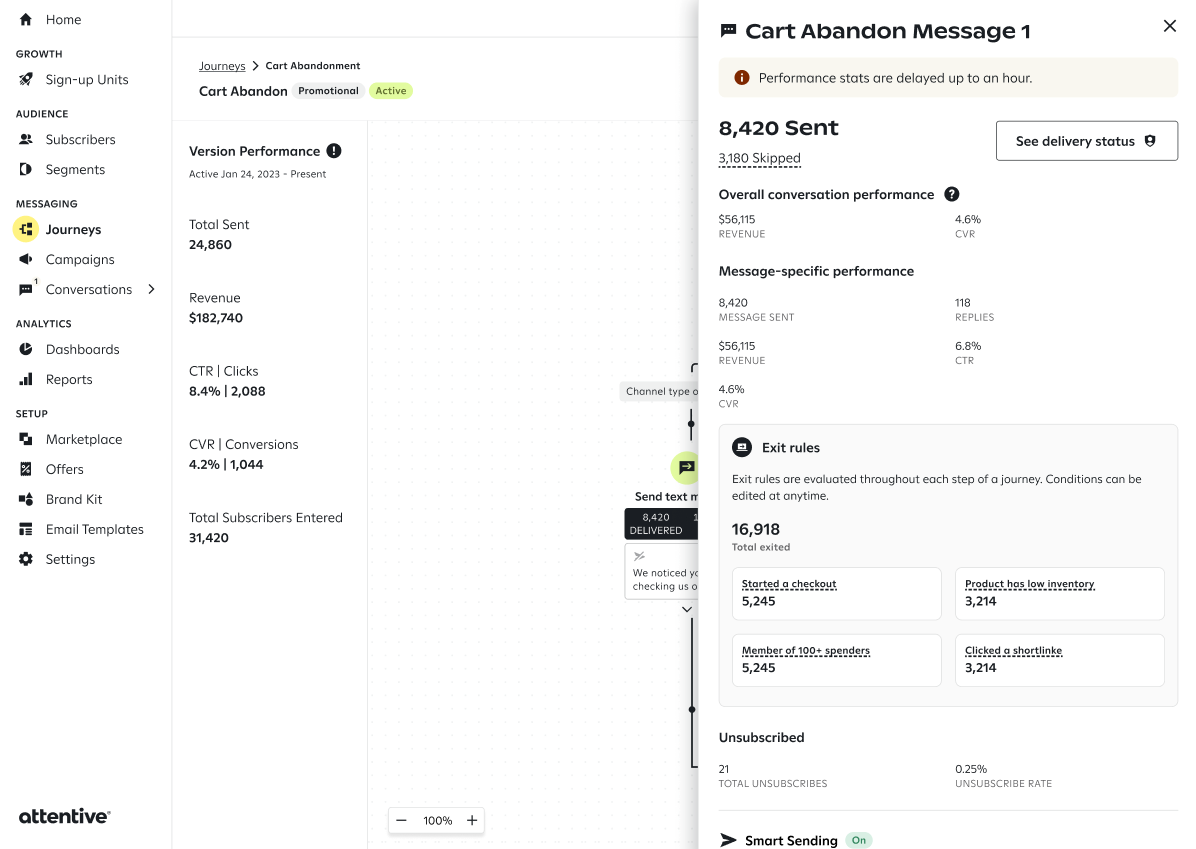The image size is (1196, 849).
Task: Go to Reports in the sidebar
Action: coord(69,379)
